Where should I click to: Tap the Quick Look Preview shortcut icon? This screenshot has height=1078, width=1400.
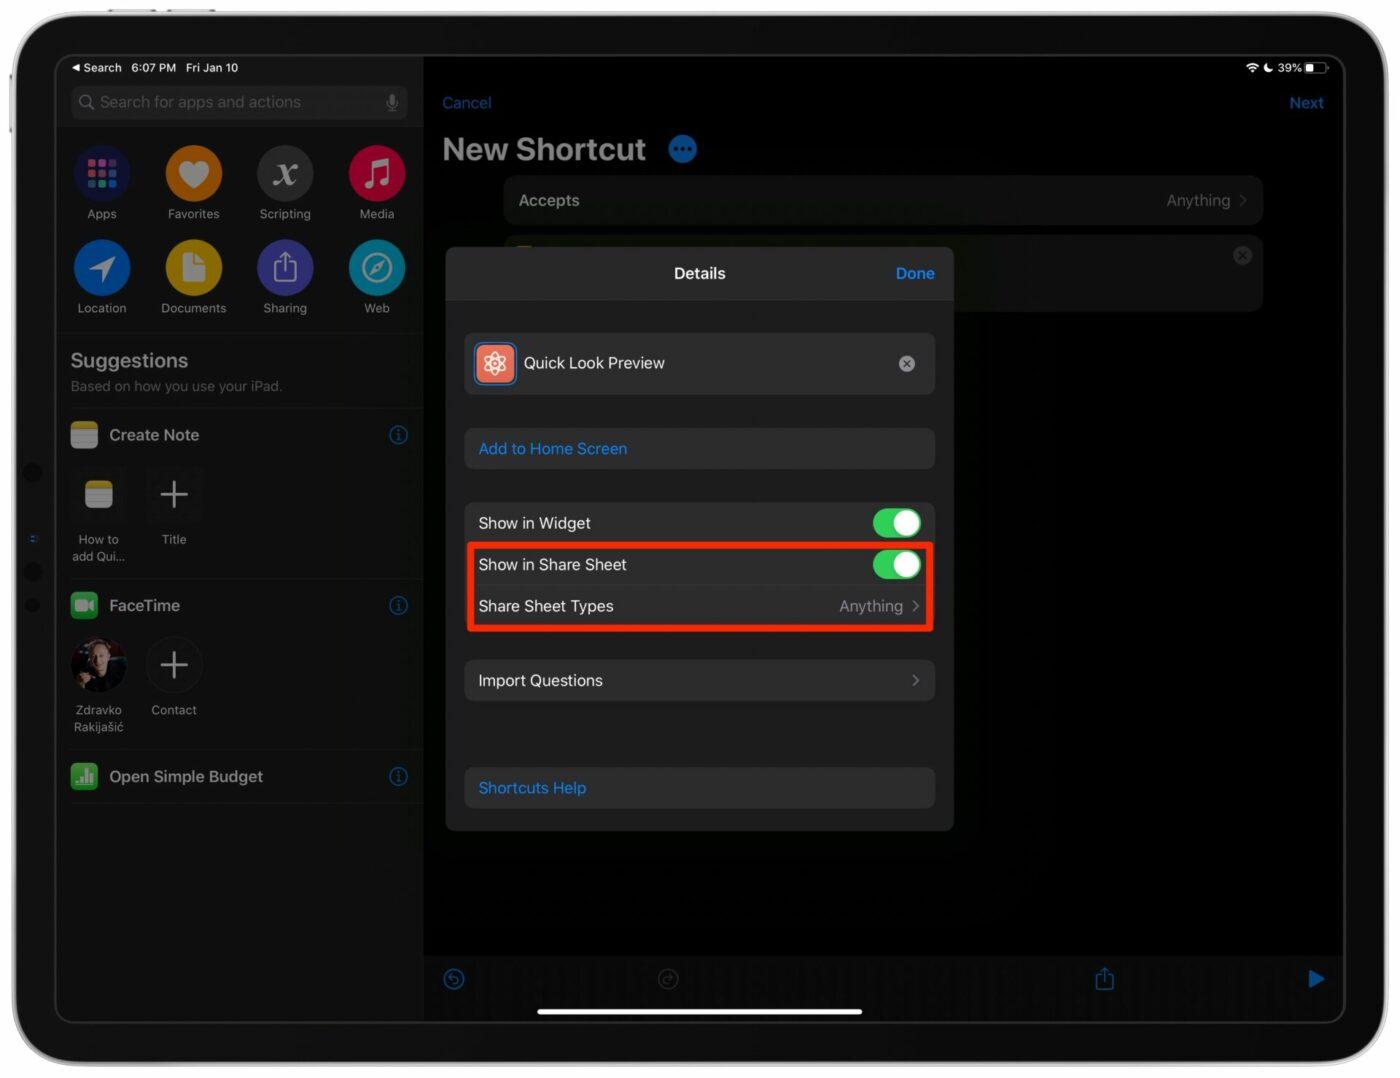click(495, 363)
